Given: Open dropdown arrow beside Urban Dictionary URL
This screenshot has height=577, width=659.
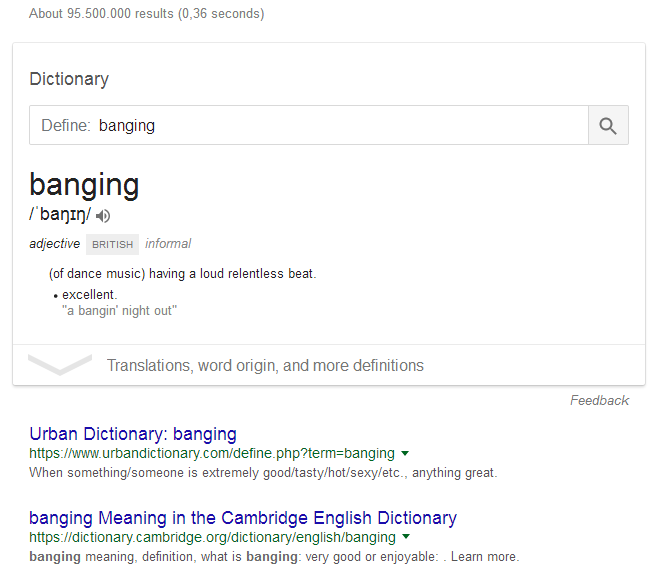Looking at the screenshot, I should coord(405,453).
